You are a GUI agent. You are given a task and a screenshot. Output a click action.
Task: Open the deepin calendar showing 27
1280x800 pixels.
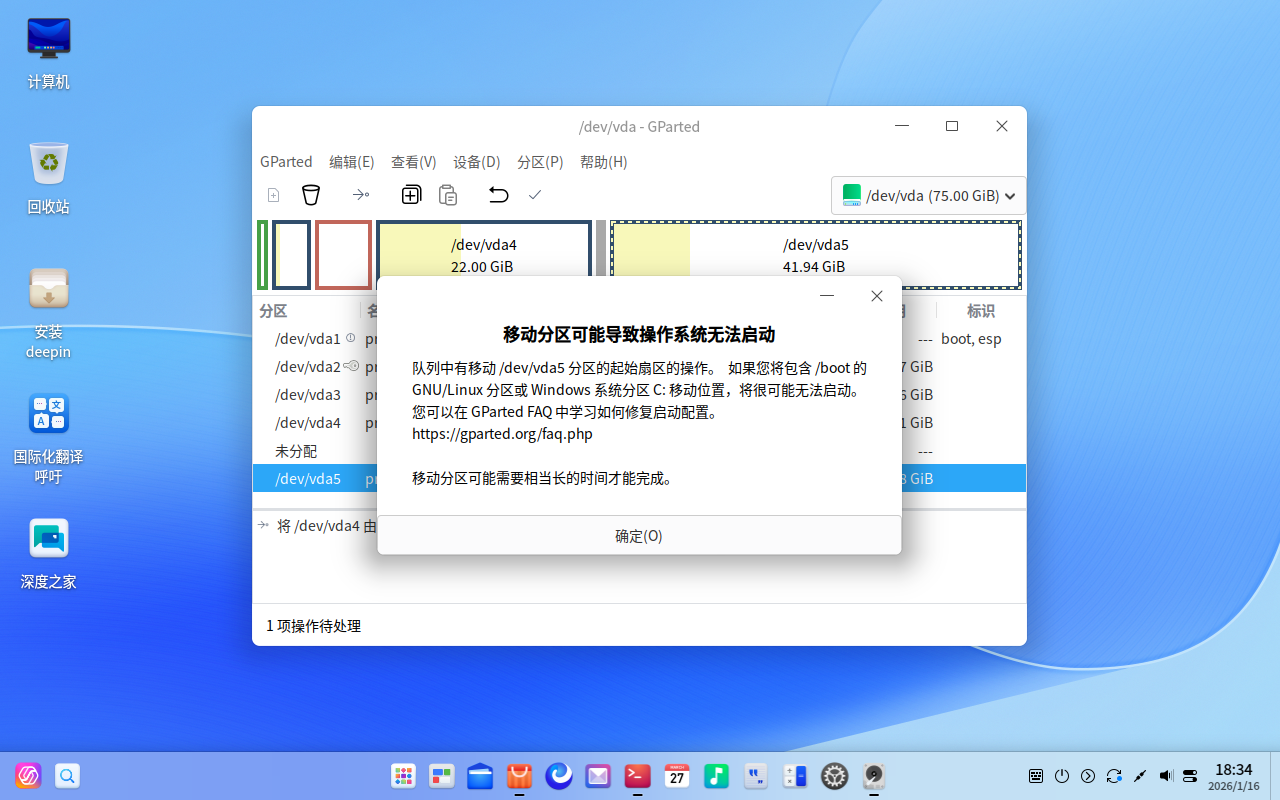point(676,776)
